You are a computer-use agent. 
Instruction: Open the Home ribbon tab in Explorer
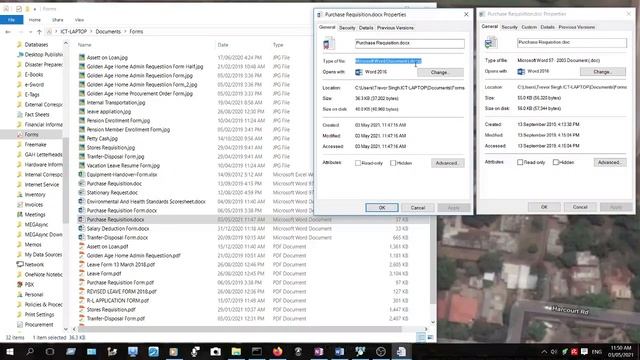[35, 20]
